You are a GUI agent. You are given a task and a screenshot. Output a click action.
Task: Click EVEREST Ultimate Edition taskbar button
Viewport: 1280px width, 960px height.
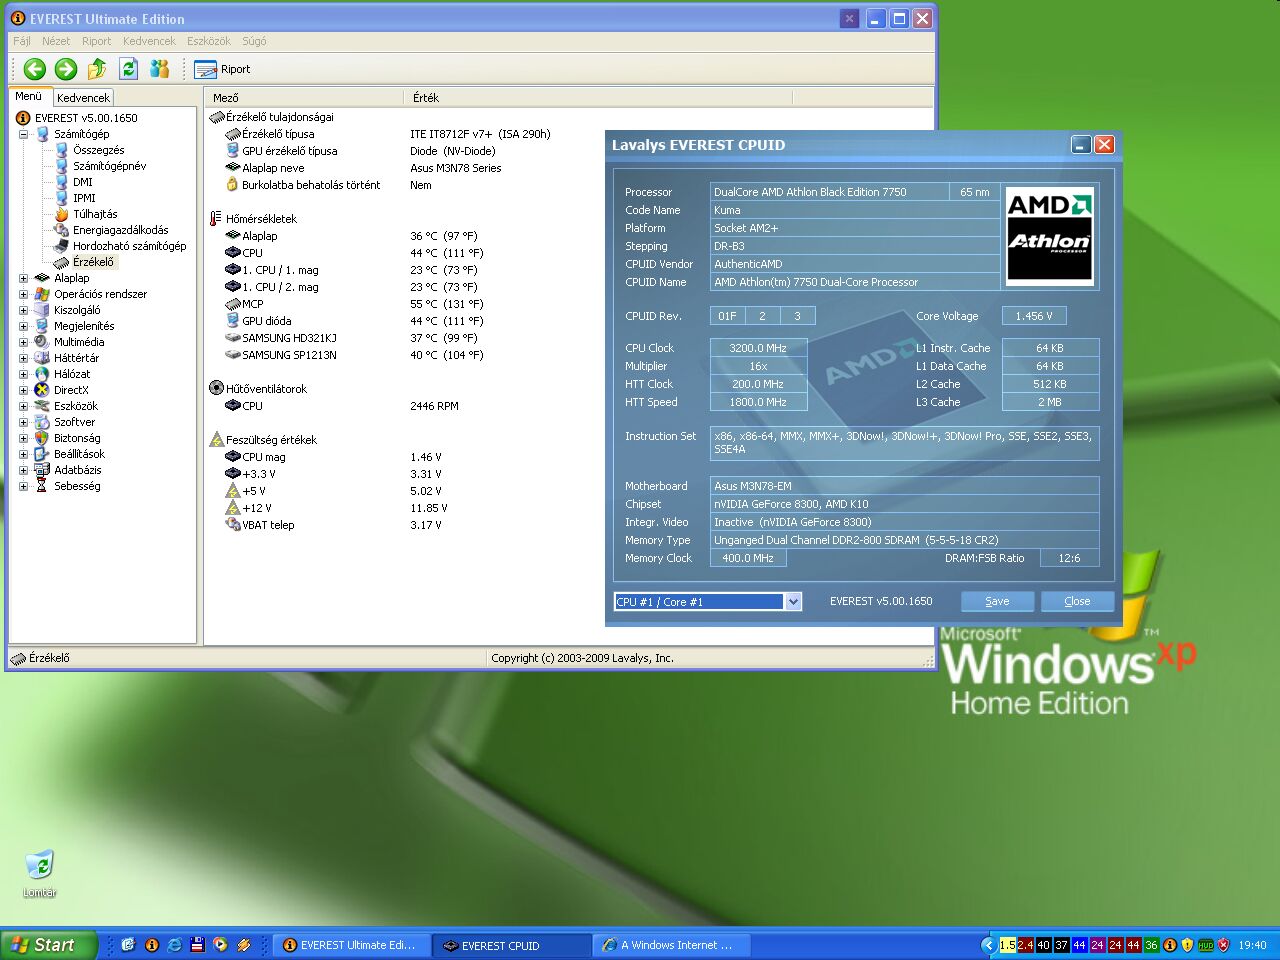(x=351, y=945)
